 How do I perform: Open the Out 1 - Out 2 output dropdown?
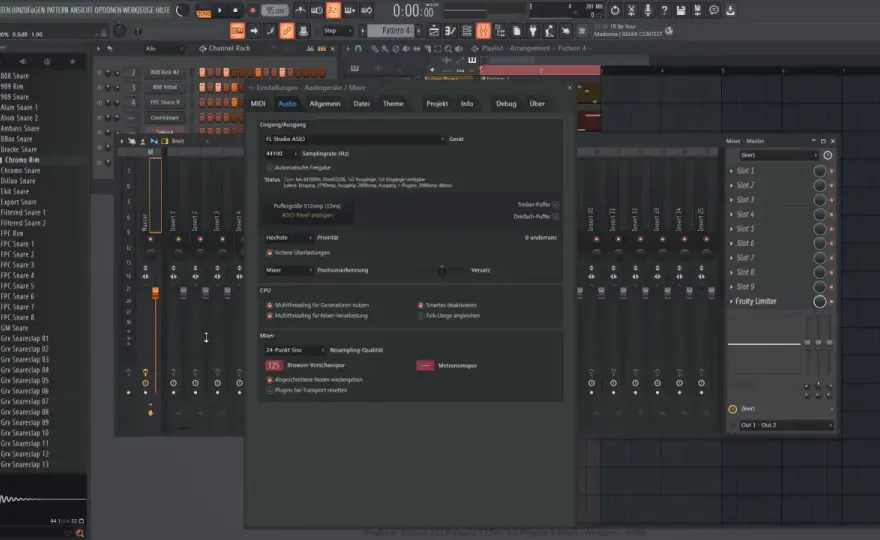786,425
